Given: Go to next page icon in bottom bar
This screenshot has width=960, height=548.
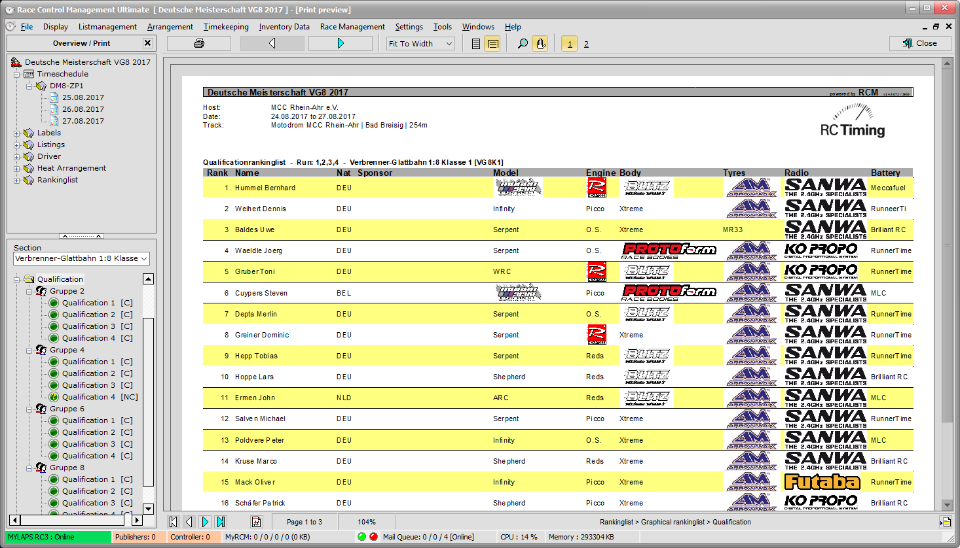Looking at the screenshot, I should tap(205, 522).
